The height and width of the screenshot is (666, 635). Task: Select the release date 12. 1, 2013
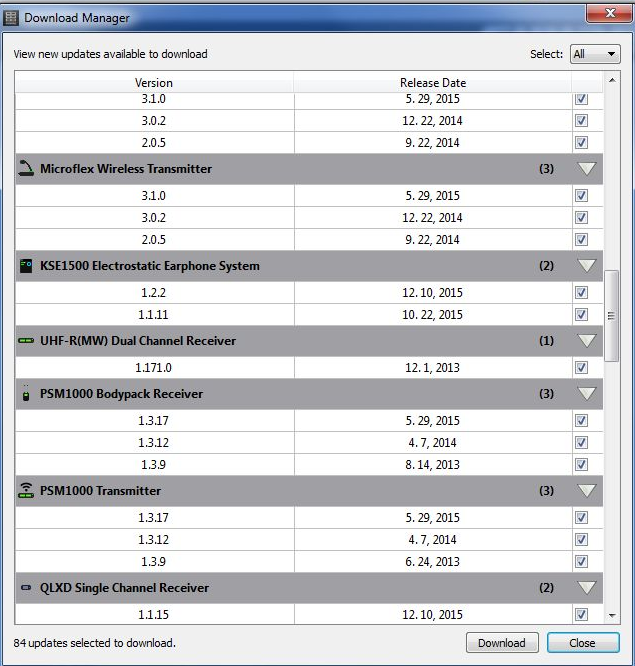pyautogui.click(x=432, y=368)
